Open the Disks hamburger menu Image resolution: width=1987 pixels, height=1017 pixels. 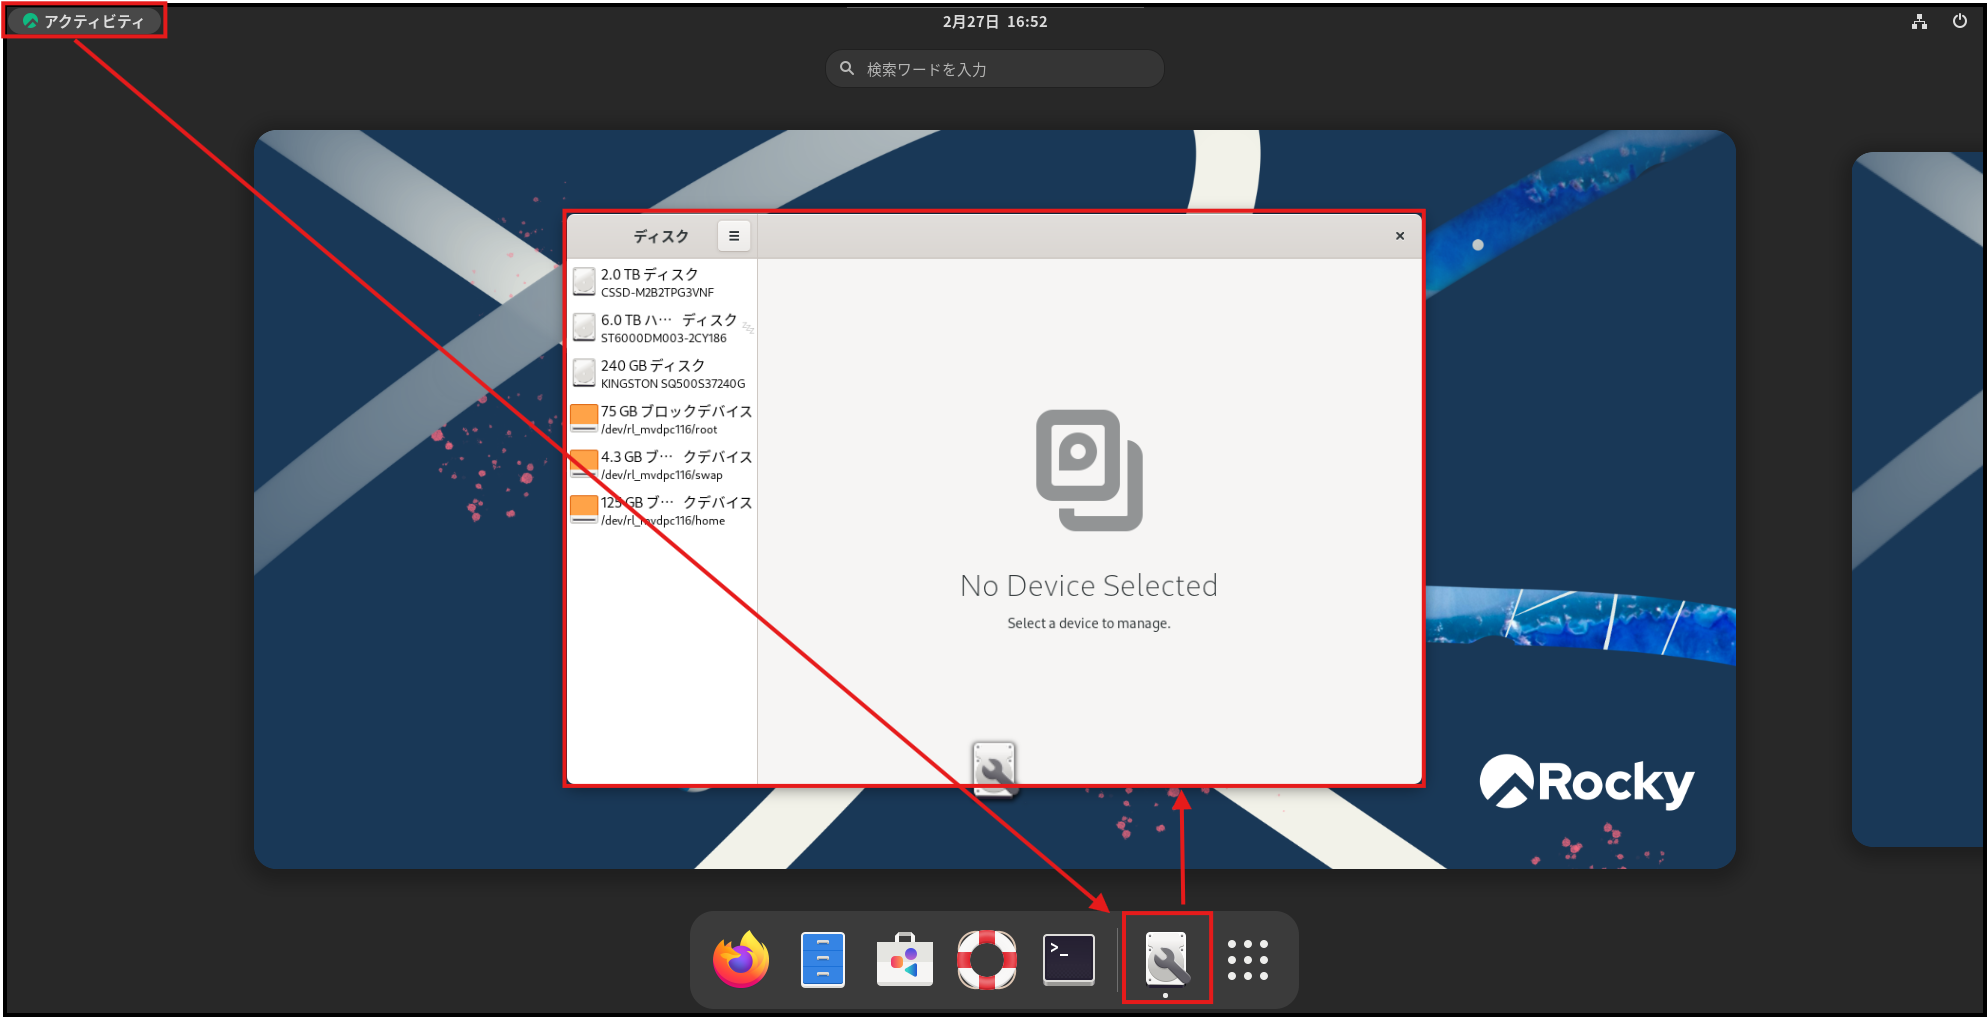pos(734,236)
